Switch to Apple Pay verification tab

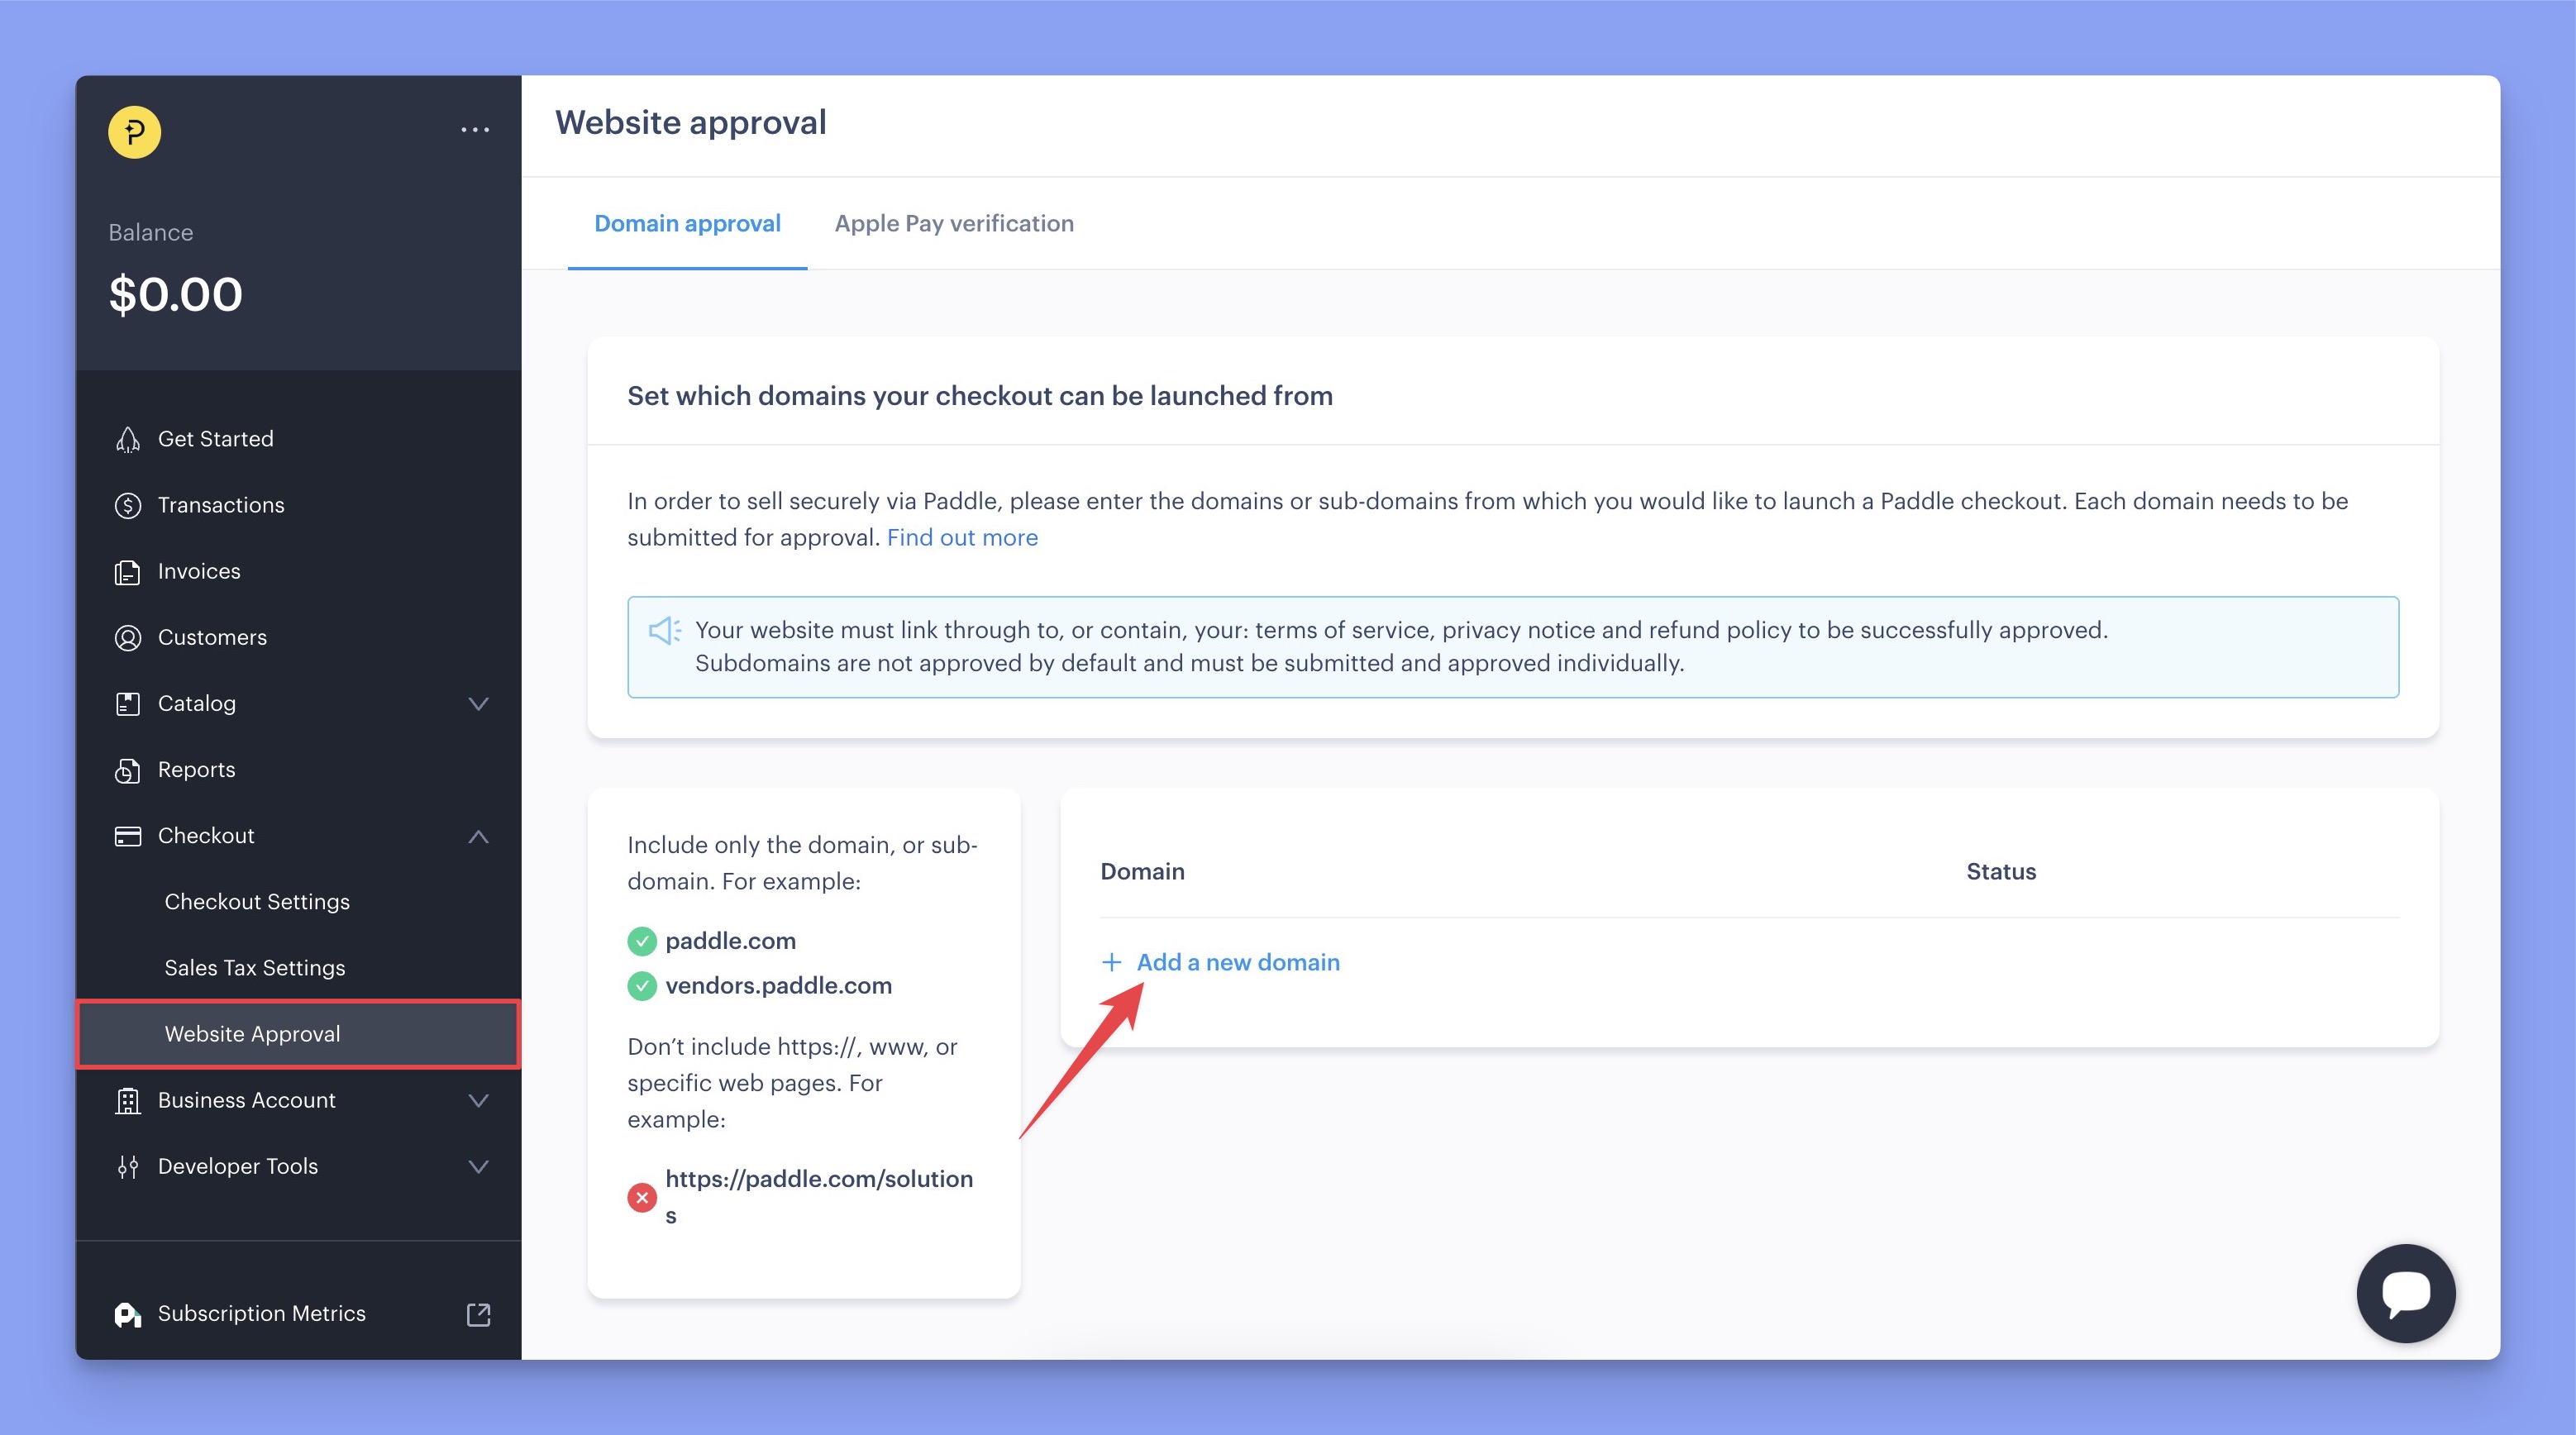coord(954,223)
